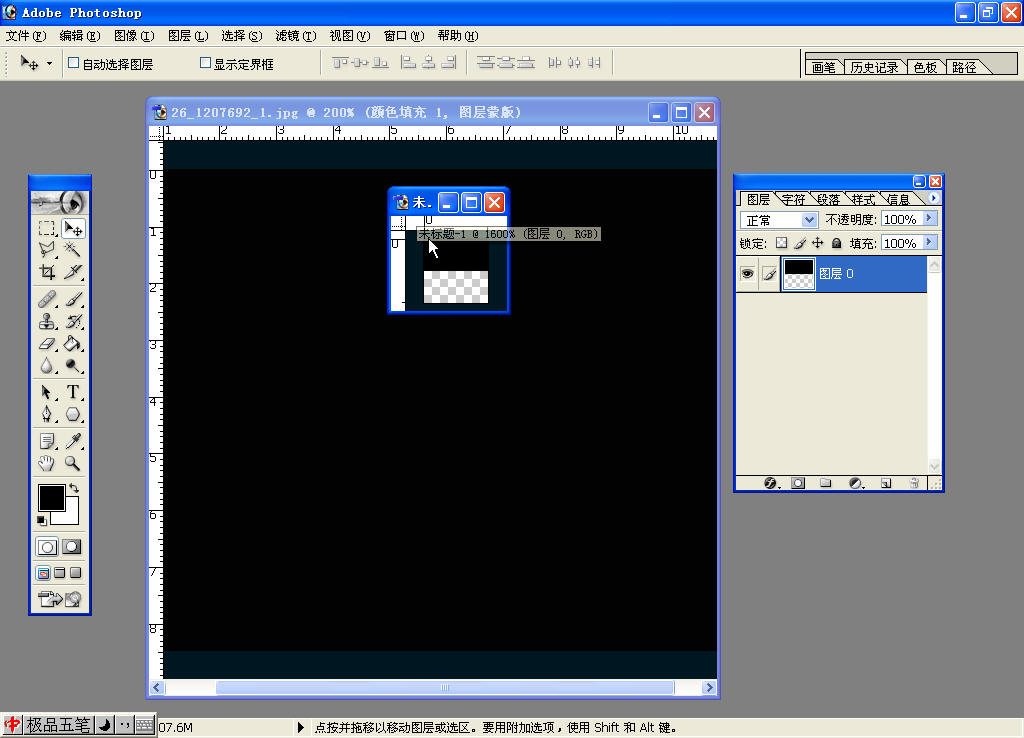1024x738 pixels.
Task: Open 窗口 menu
Action: tap(404, 36)
